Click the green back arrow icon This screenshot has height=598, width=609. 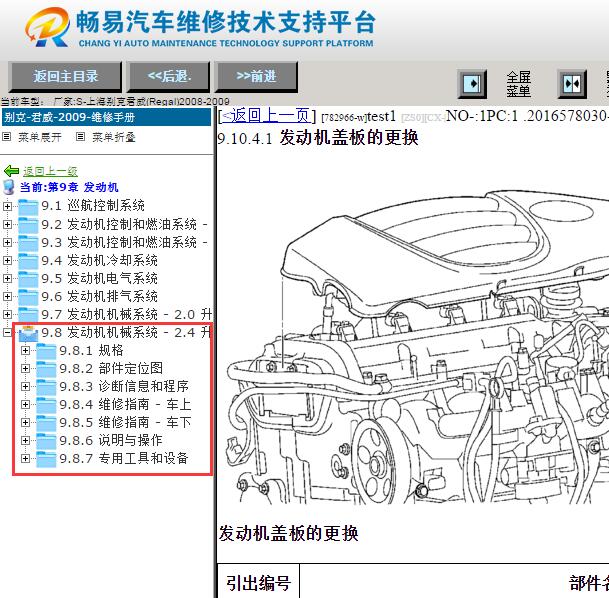coord(11,171)
